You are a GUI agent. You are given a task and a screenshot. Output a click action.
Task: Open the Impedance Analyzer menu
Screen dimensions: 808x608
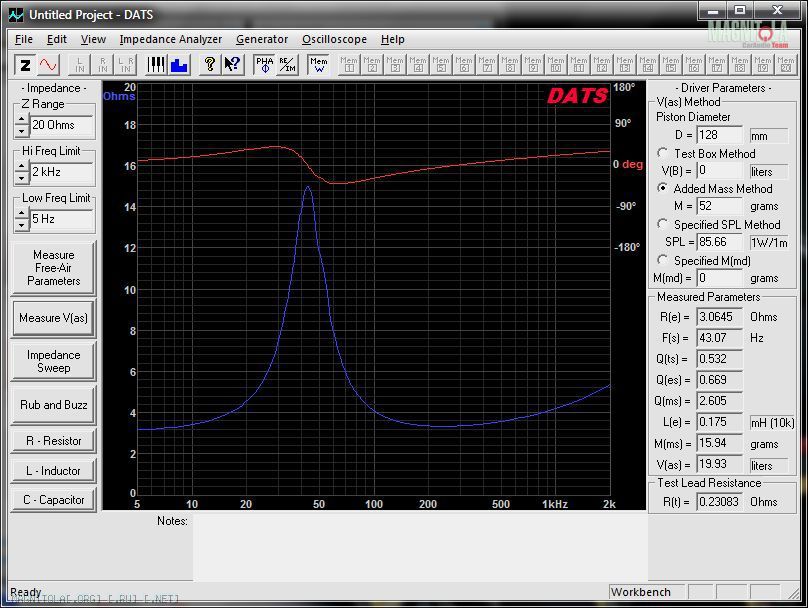[x=171, y=39]
